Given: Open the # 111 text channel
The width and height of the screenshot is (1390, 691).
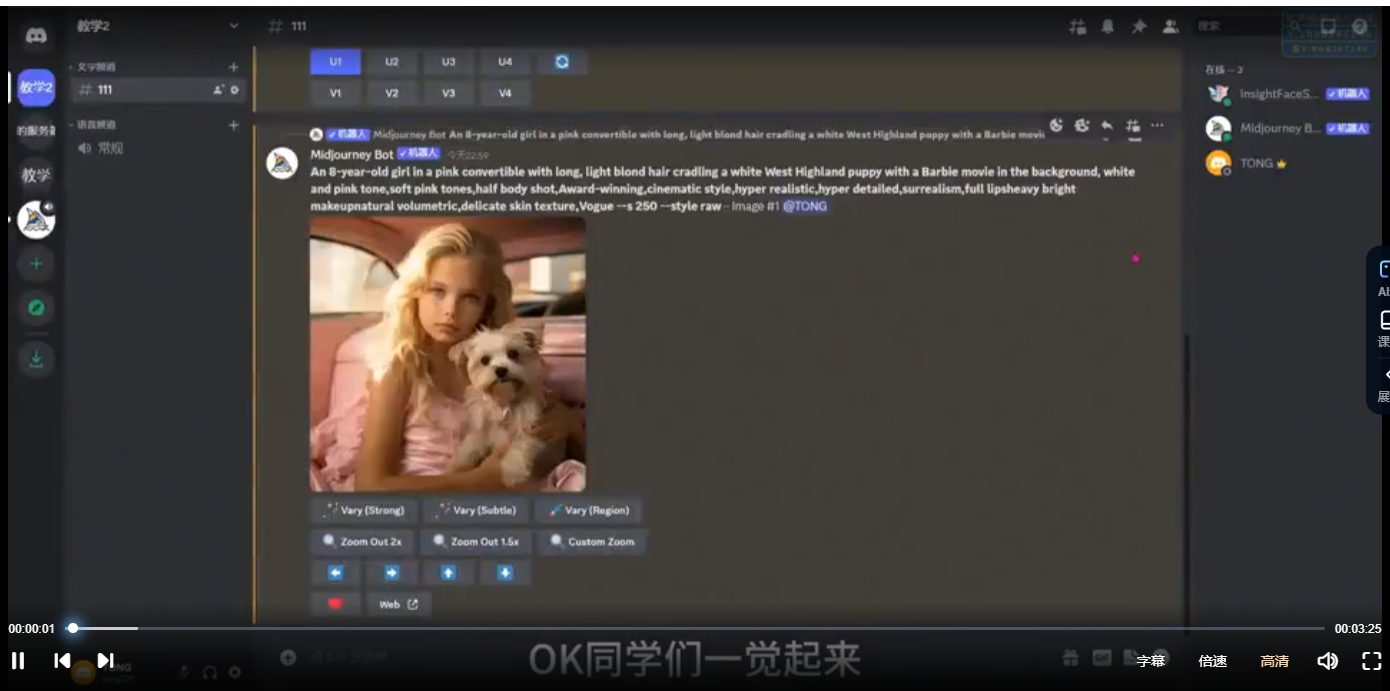Looking at the screenshot, I should 157,90.
